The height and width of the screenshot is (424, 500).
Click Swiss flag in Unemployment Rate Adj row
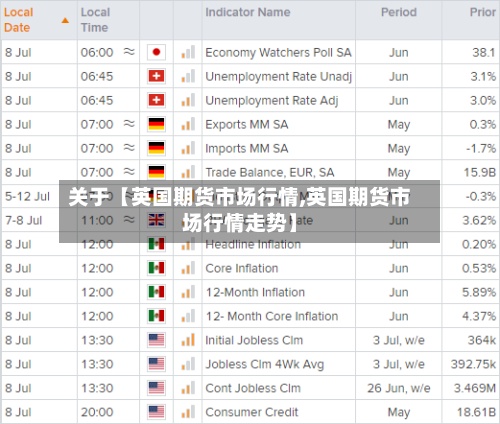[156, 100]
